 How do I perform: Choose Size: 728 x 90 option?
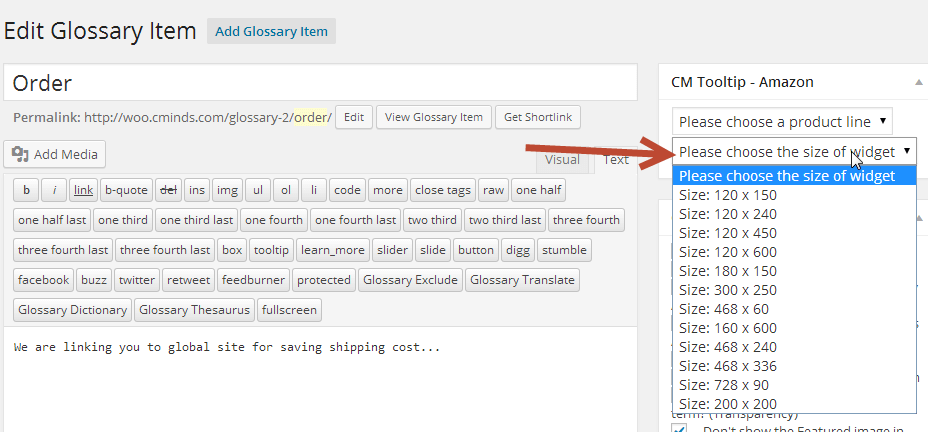tap(723, 385)
